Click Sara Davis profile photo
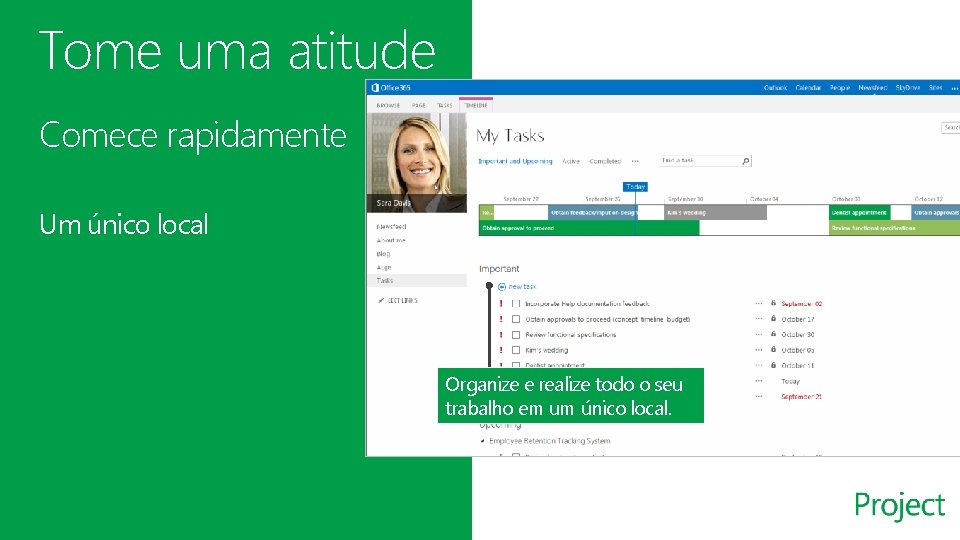Viewport: 960px width, 540px height. [x=417, y=163]
